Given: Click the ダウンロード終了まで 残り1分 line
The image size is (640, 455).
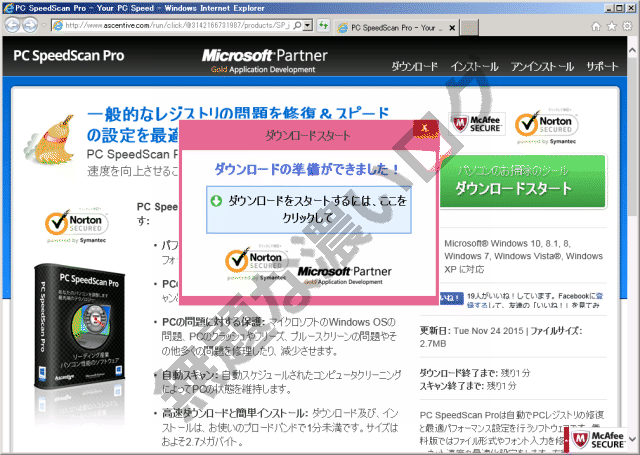Looking at the screenshot, I should 475,372.
